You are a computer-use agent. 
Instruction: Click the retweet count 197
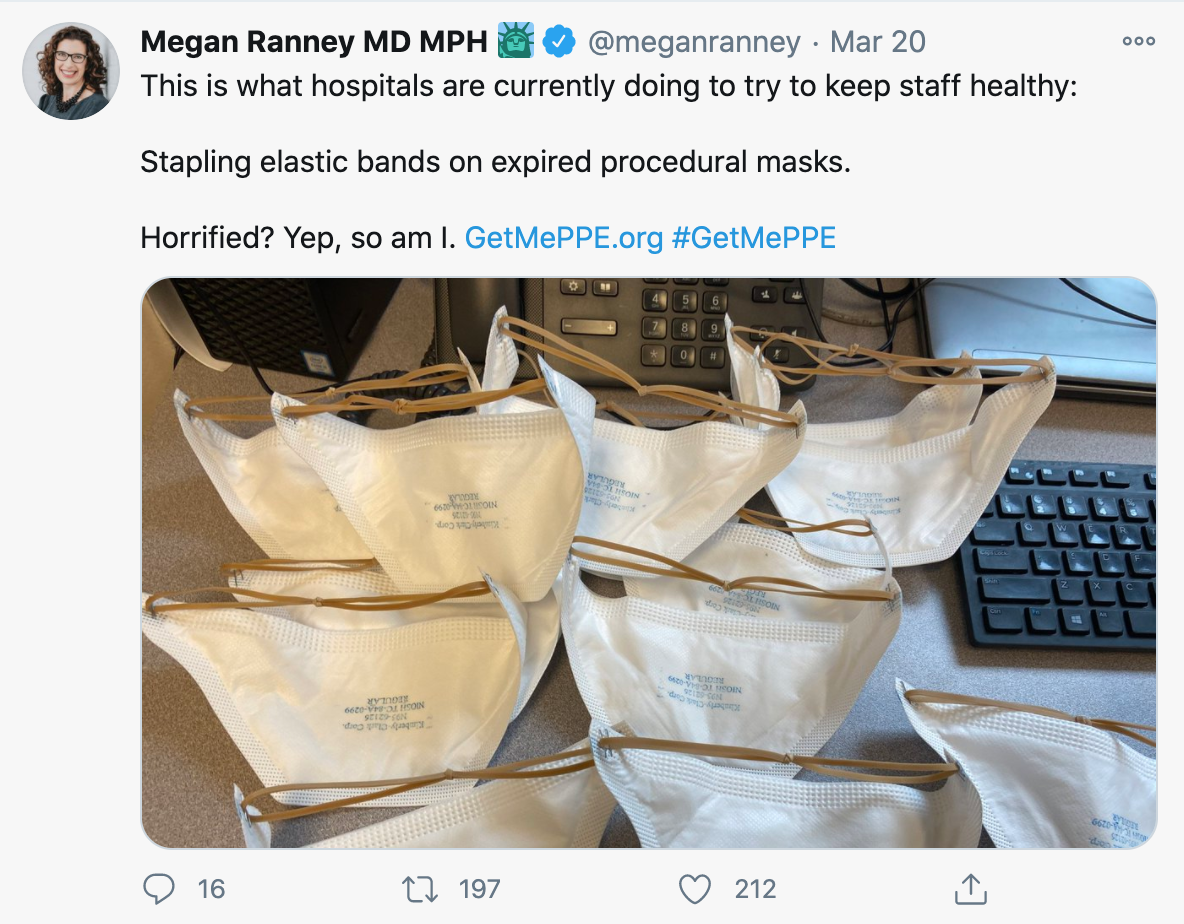pos(479,889)
